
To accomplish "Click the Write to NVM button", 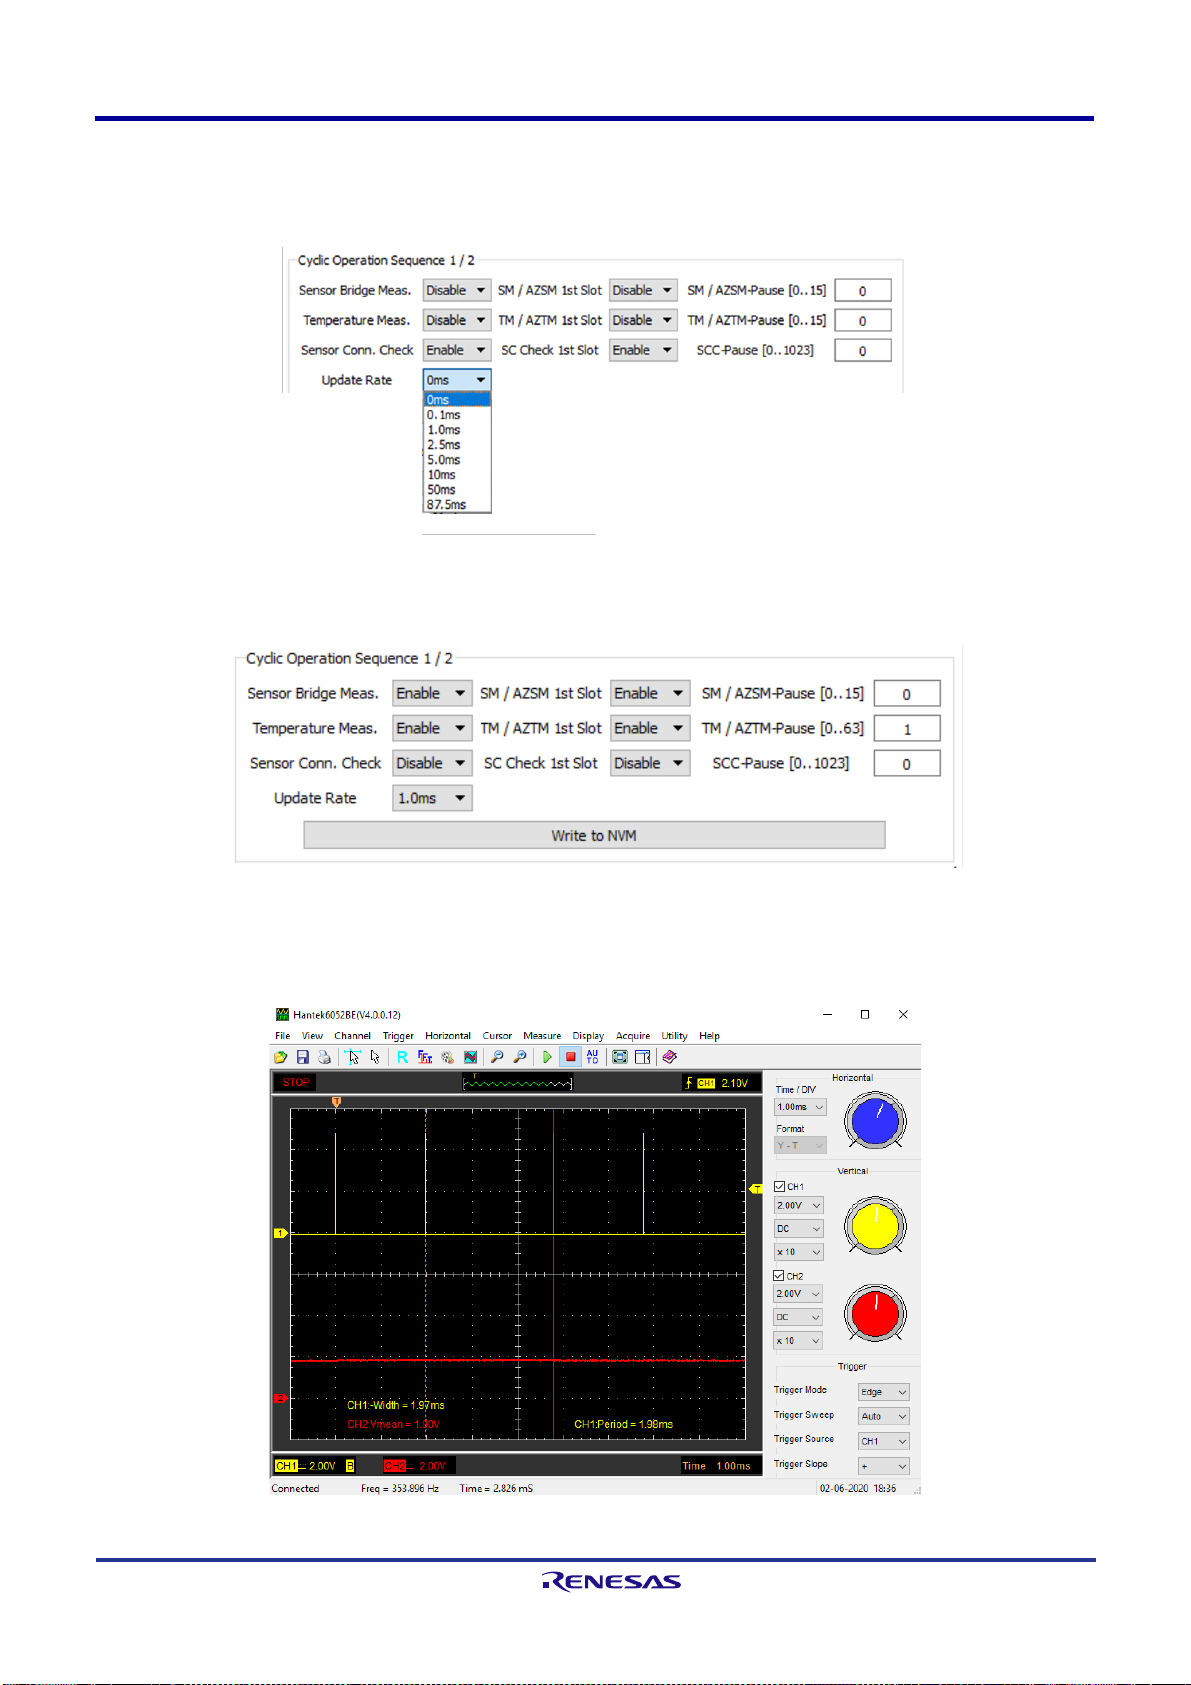I will click(594, 835).
